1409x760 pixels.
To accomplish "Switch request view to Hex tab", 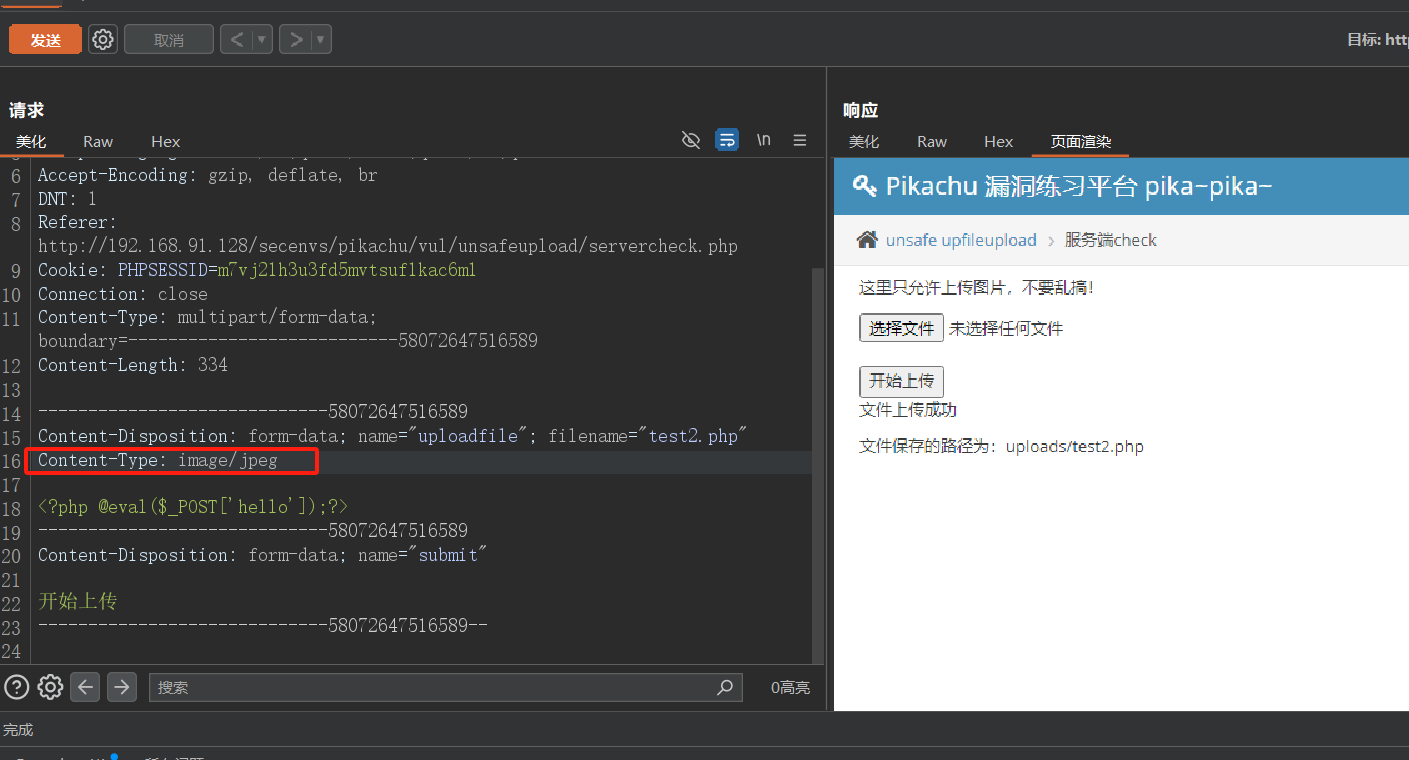I will pos(166,142).
